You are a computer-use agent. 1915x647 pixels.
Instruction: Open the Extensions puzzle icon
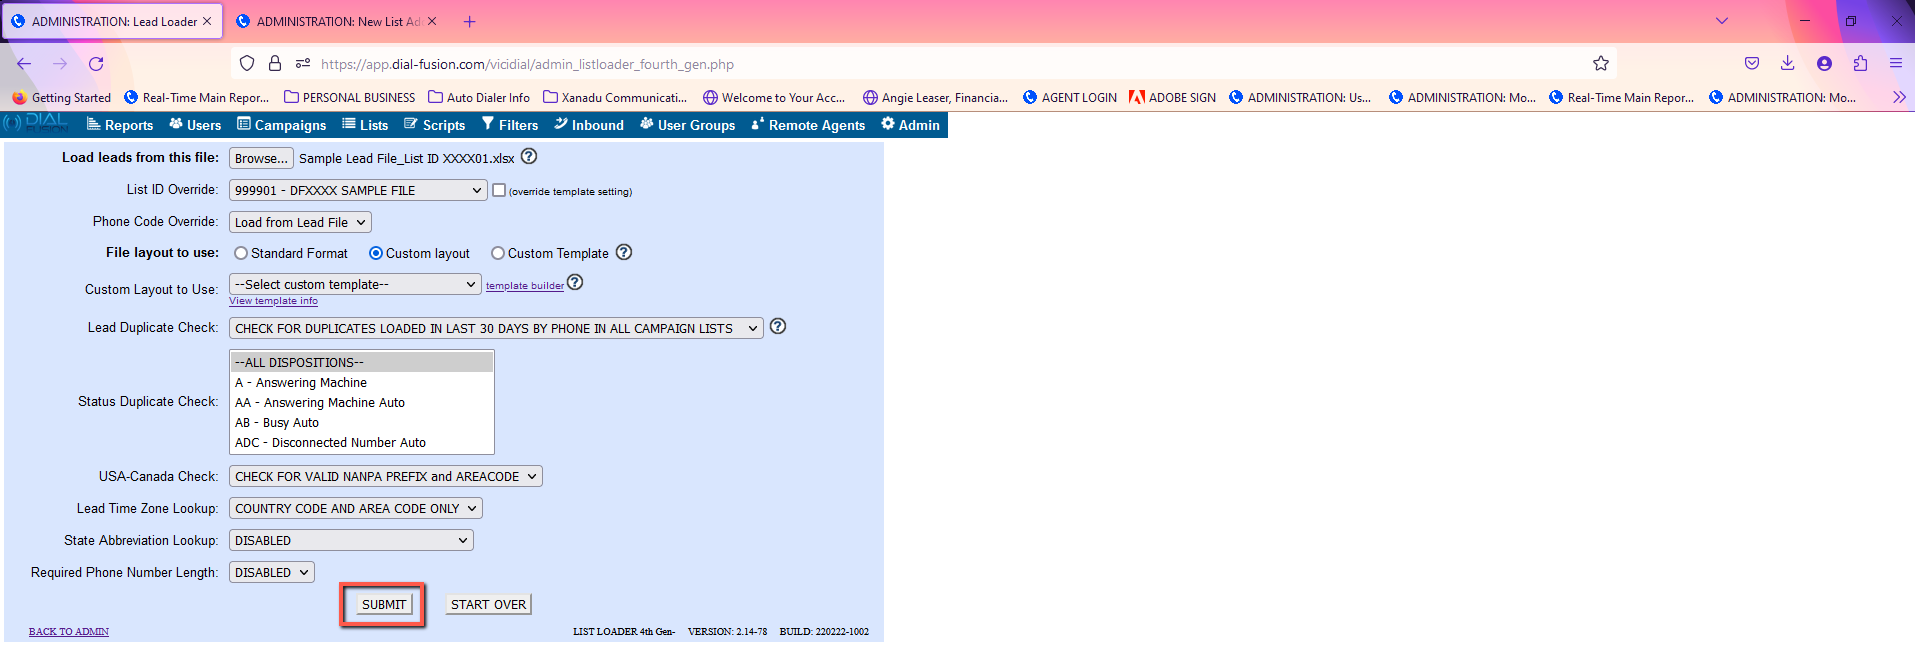1860,63
